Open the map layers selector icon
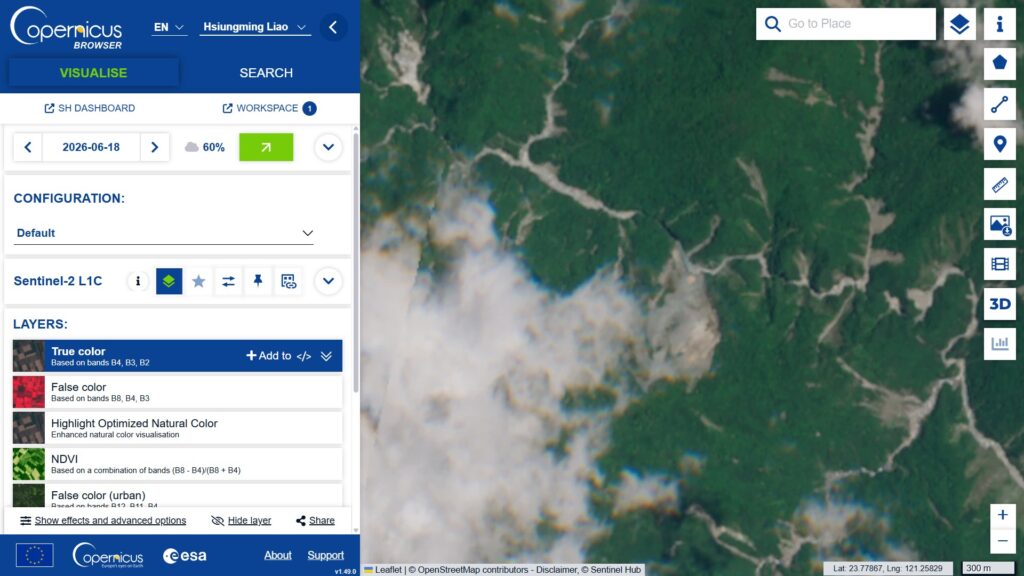This screenshot has width=1024, height=576. 959,24
